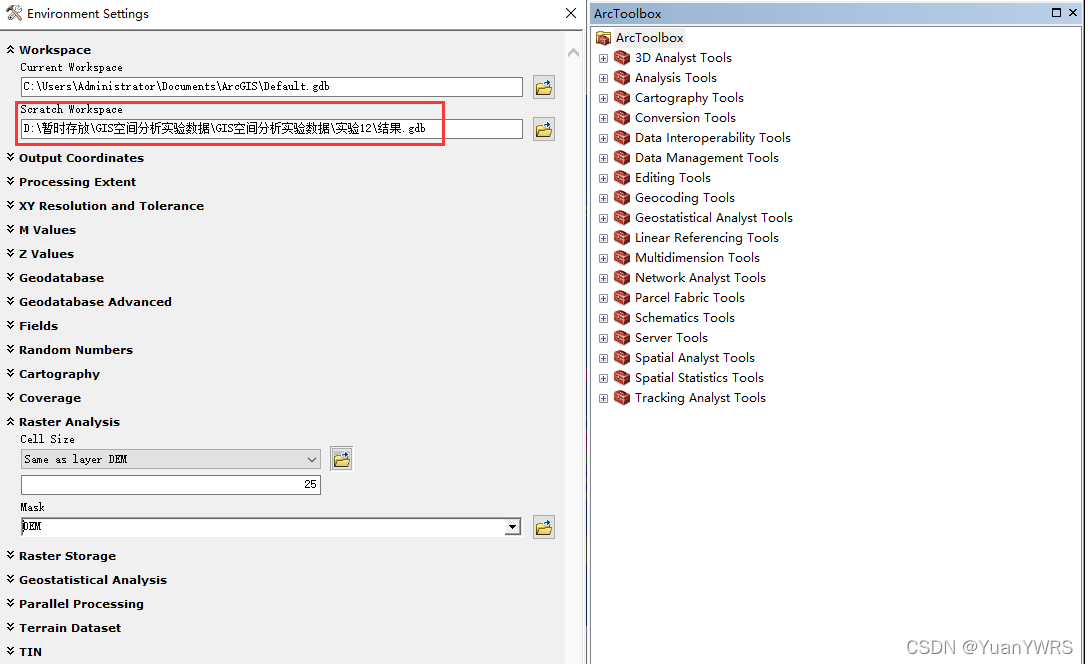Maximize the ArcToolbox panel
This screenshot has width=1088, height=664.
(1056, 12)
